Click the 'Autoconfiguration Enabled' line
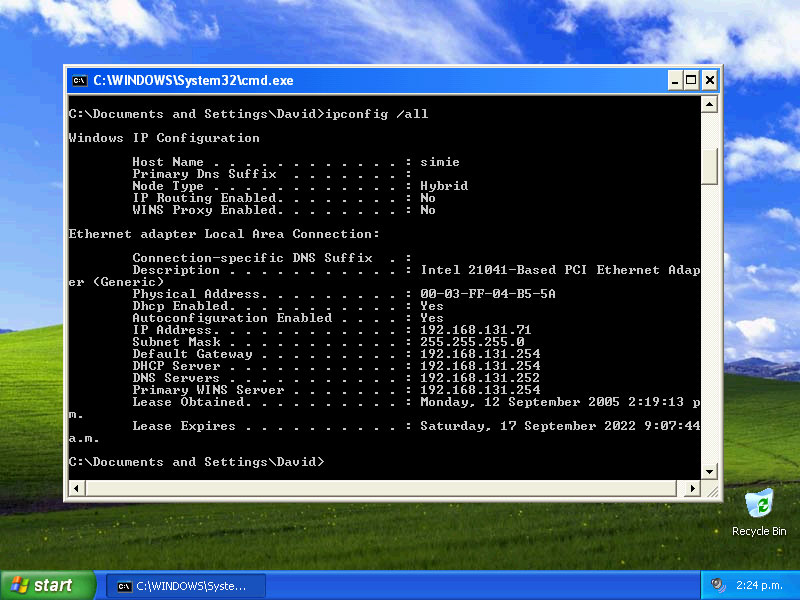 coord(288,318)
